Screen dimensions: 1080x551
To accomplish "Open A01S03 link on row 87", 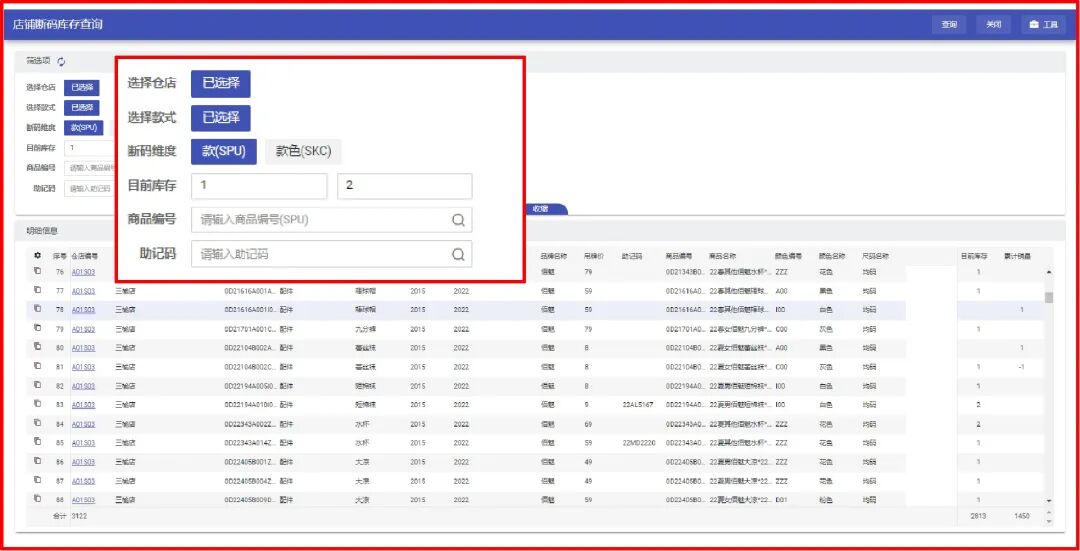I will [x=83, y=480].
